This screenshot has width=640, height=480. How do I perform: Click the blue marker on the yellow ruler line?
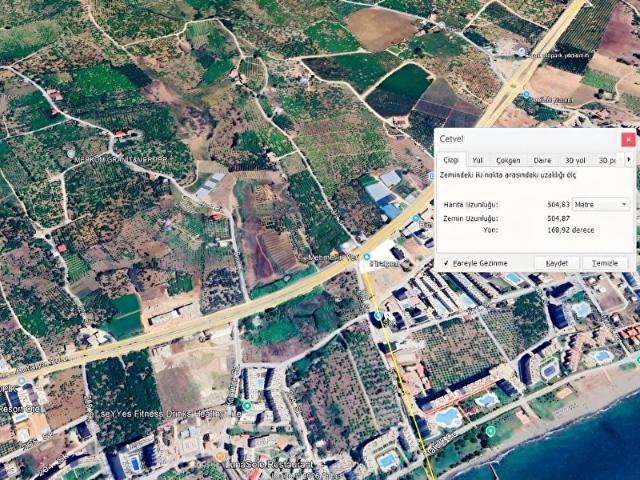pos(378,315)
